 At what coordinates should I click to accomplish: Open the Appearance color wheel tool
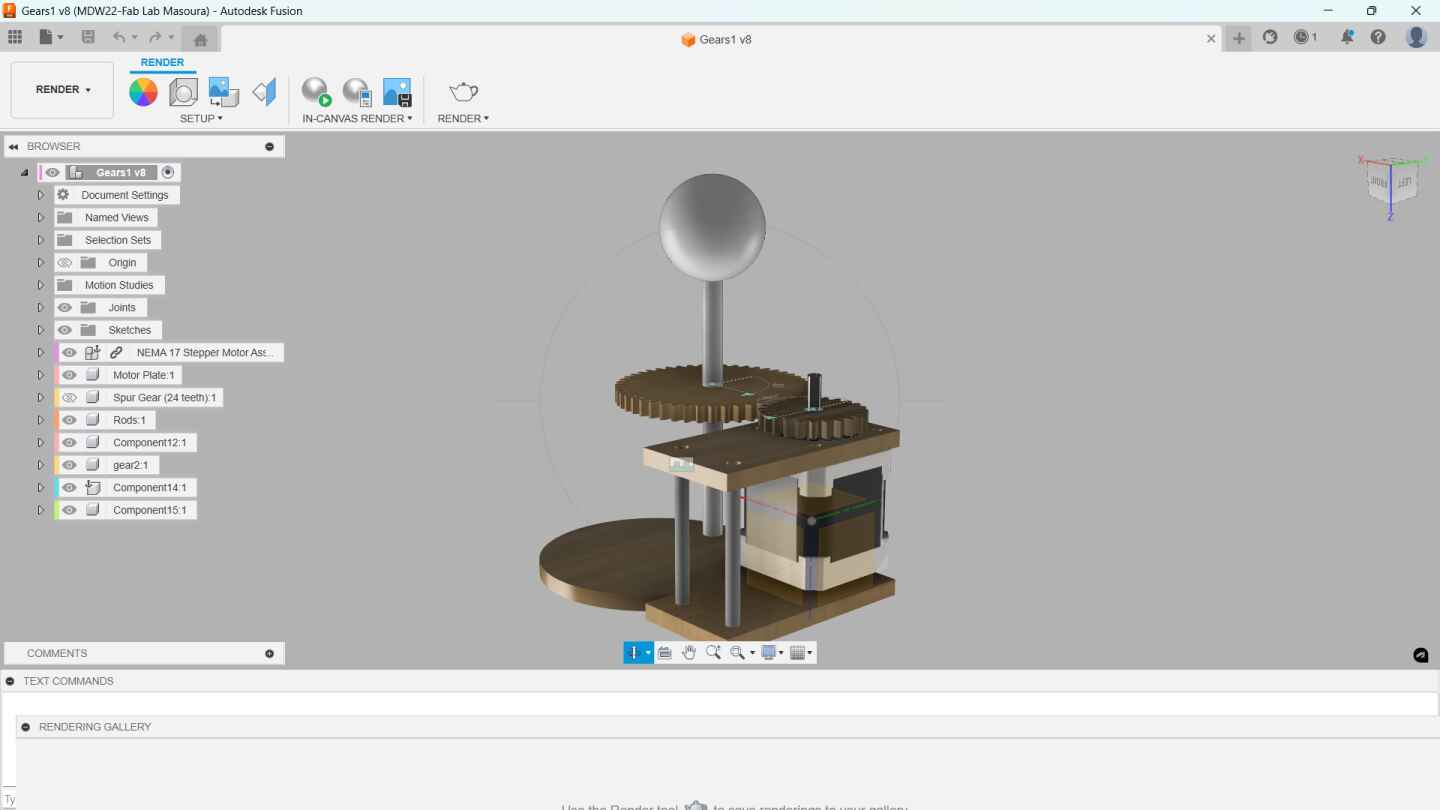click(143, 92)
